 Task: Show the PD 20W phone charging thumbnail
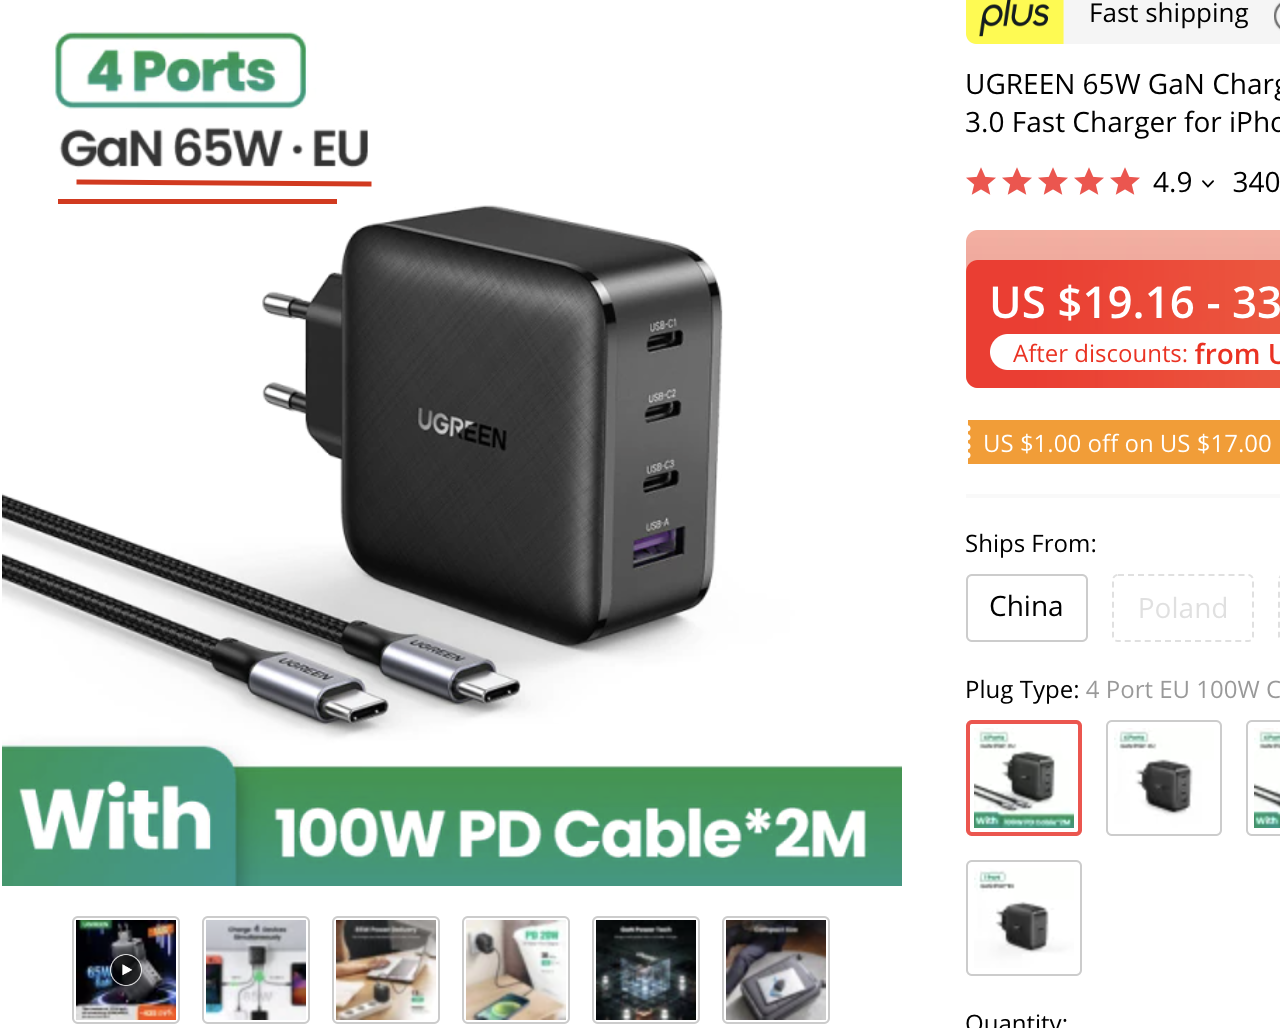pos(516,970)
